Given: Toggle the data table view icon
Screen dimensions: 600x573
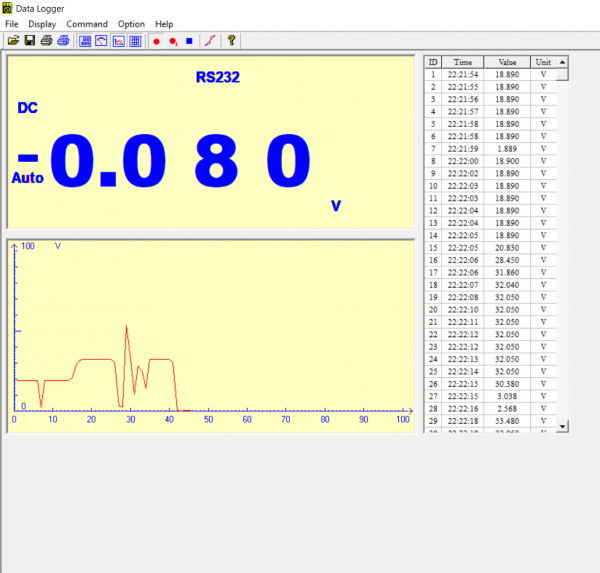Looking at the screenshot, I should [x=135, y=41].
